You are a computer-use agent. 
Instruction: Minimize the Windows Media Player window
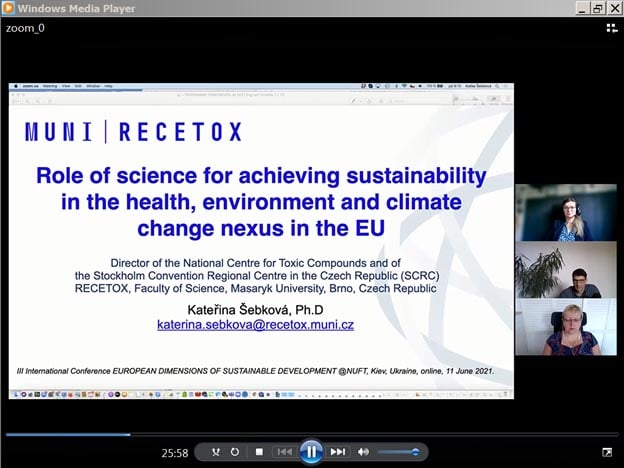[x=582, y=8]
